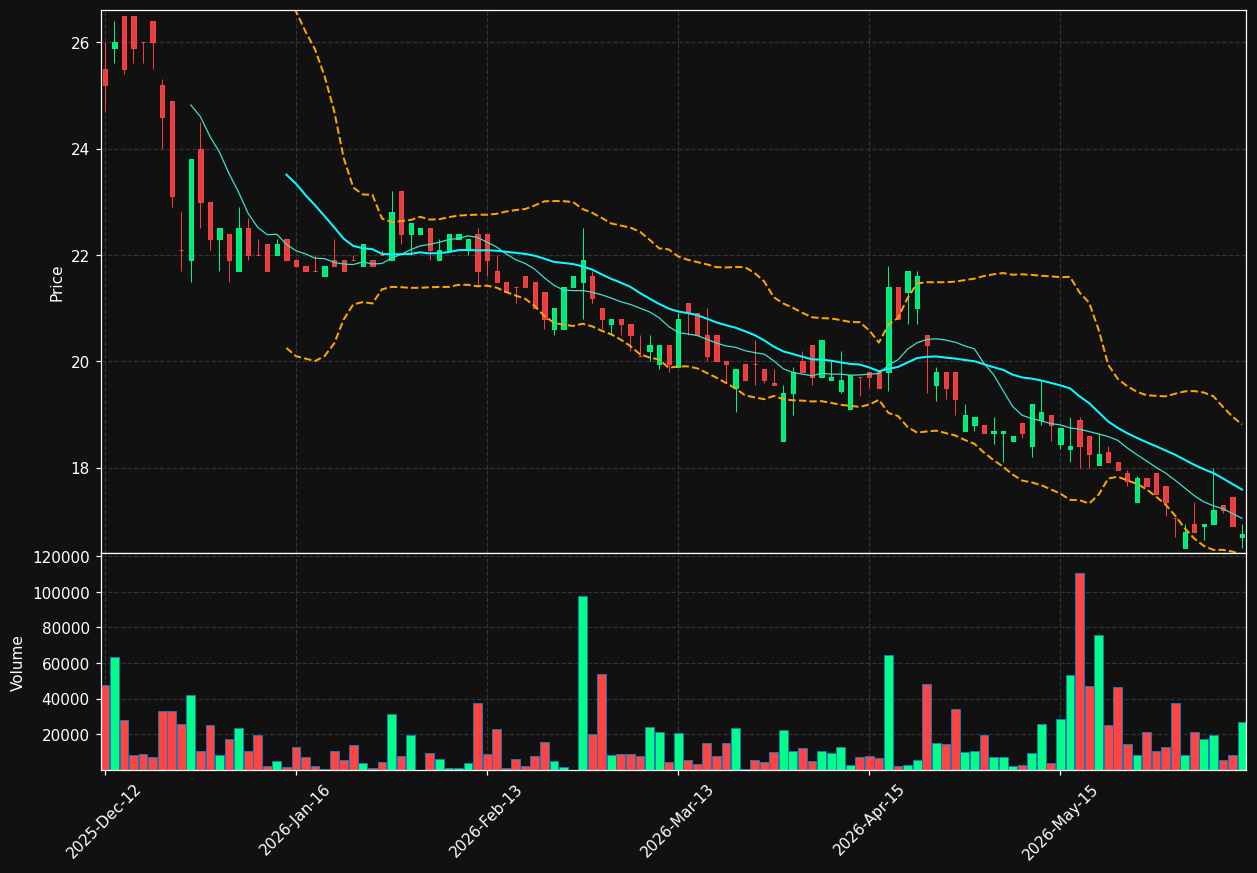Screen dimensions: 1257x873
Task: Click the 80000 volume axis tick
Action: (66, 628)
